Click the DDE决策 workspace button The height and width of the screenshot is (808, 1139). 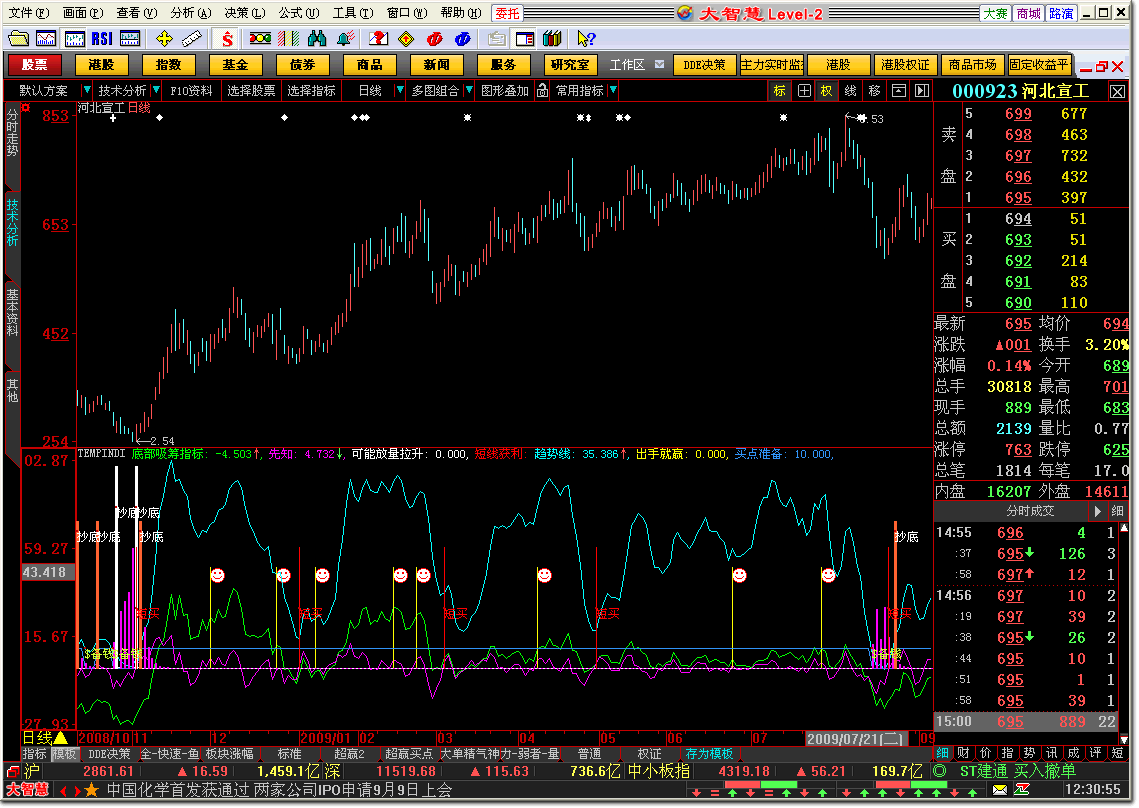[704, 65]
